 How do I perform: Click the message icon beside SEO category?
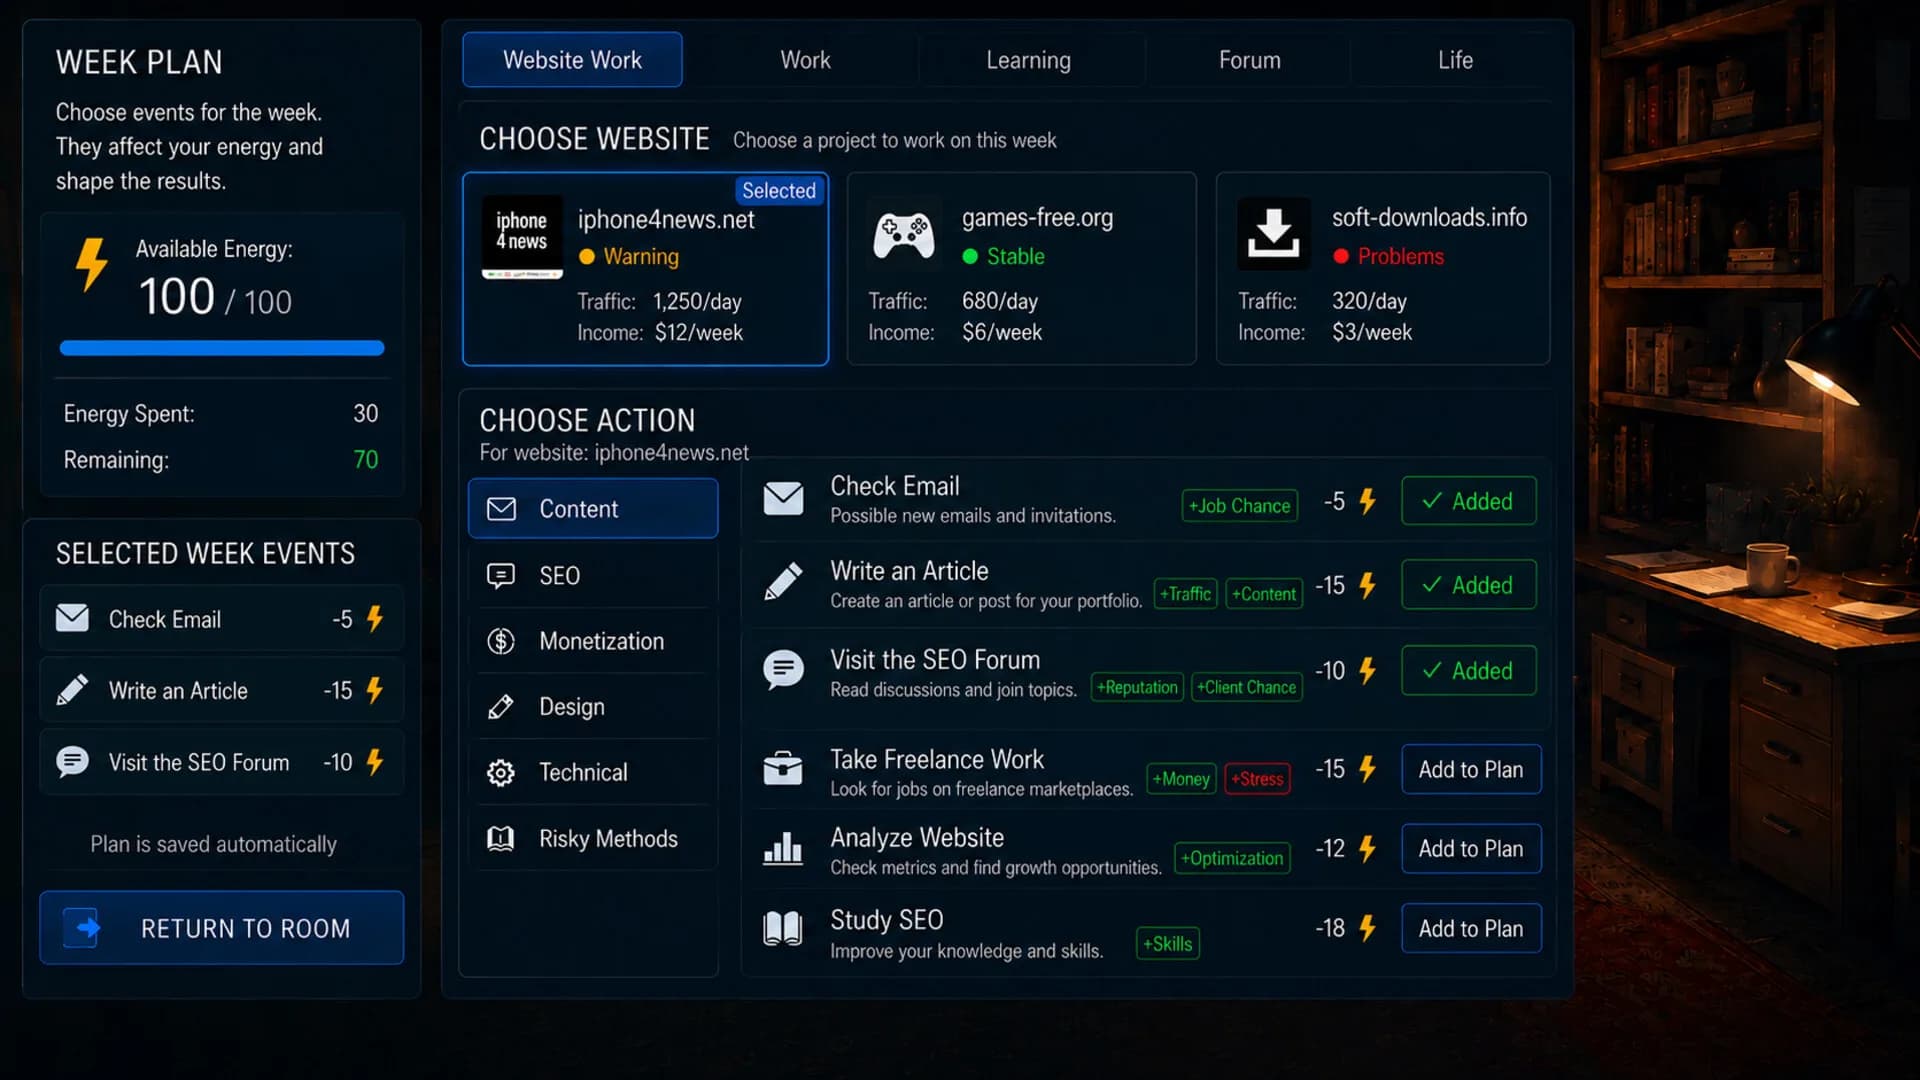[501, 575]
